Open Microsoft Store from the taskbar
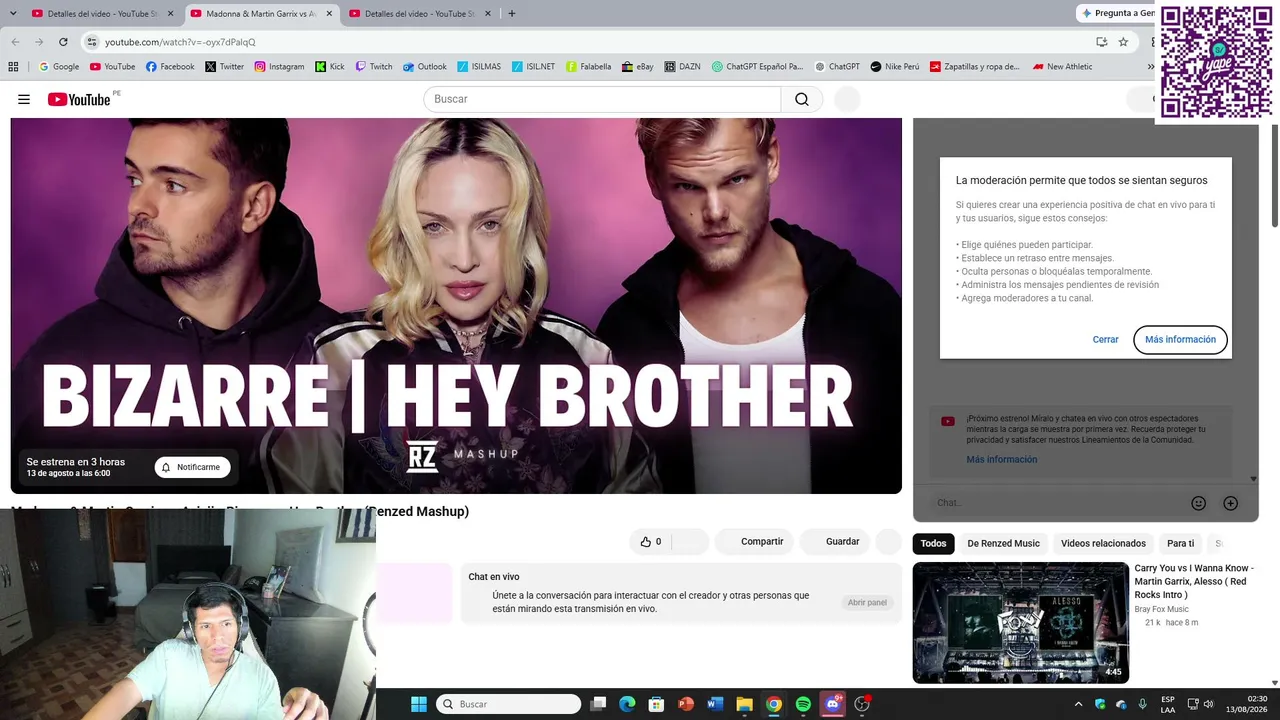The height and width of the screenshot is (720, 1280). click(x=656, y=704)
